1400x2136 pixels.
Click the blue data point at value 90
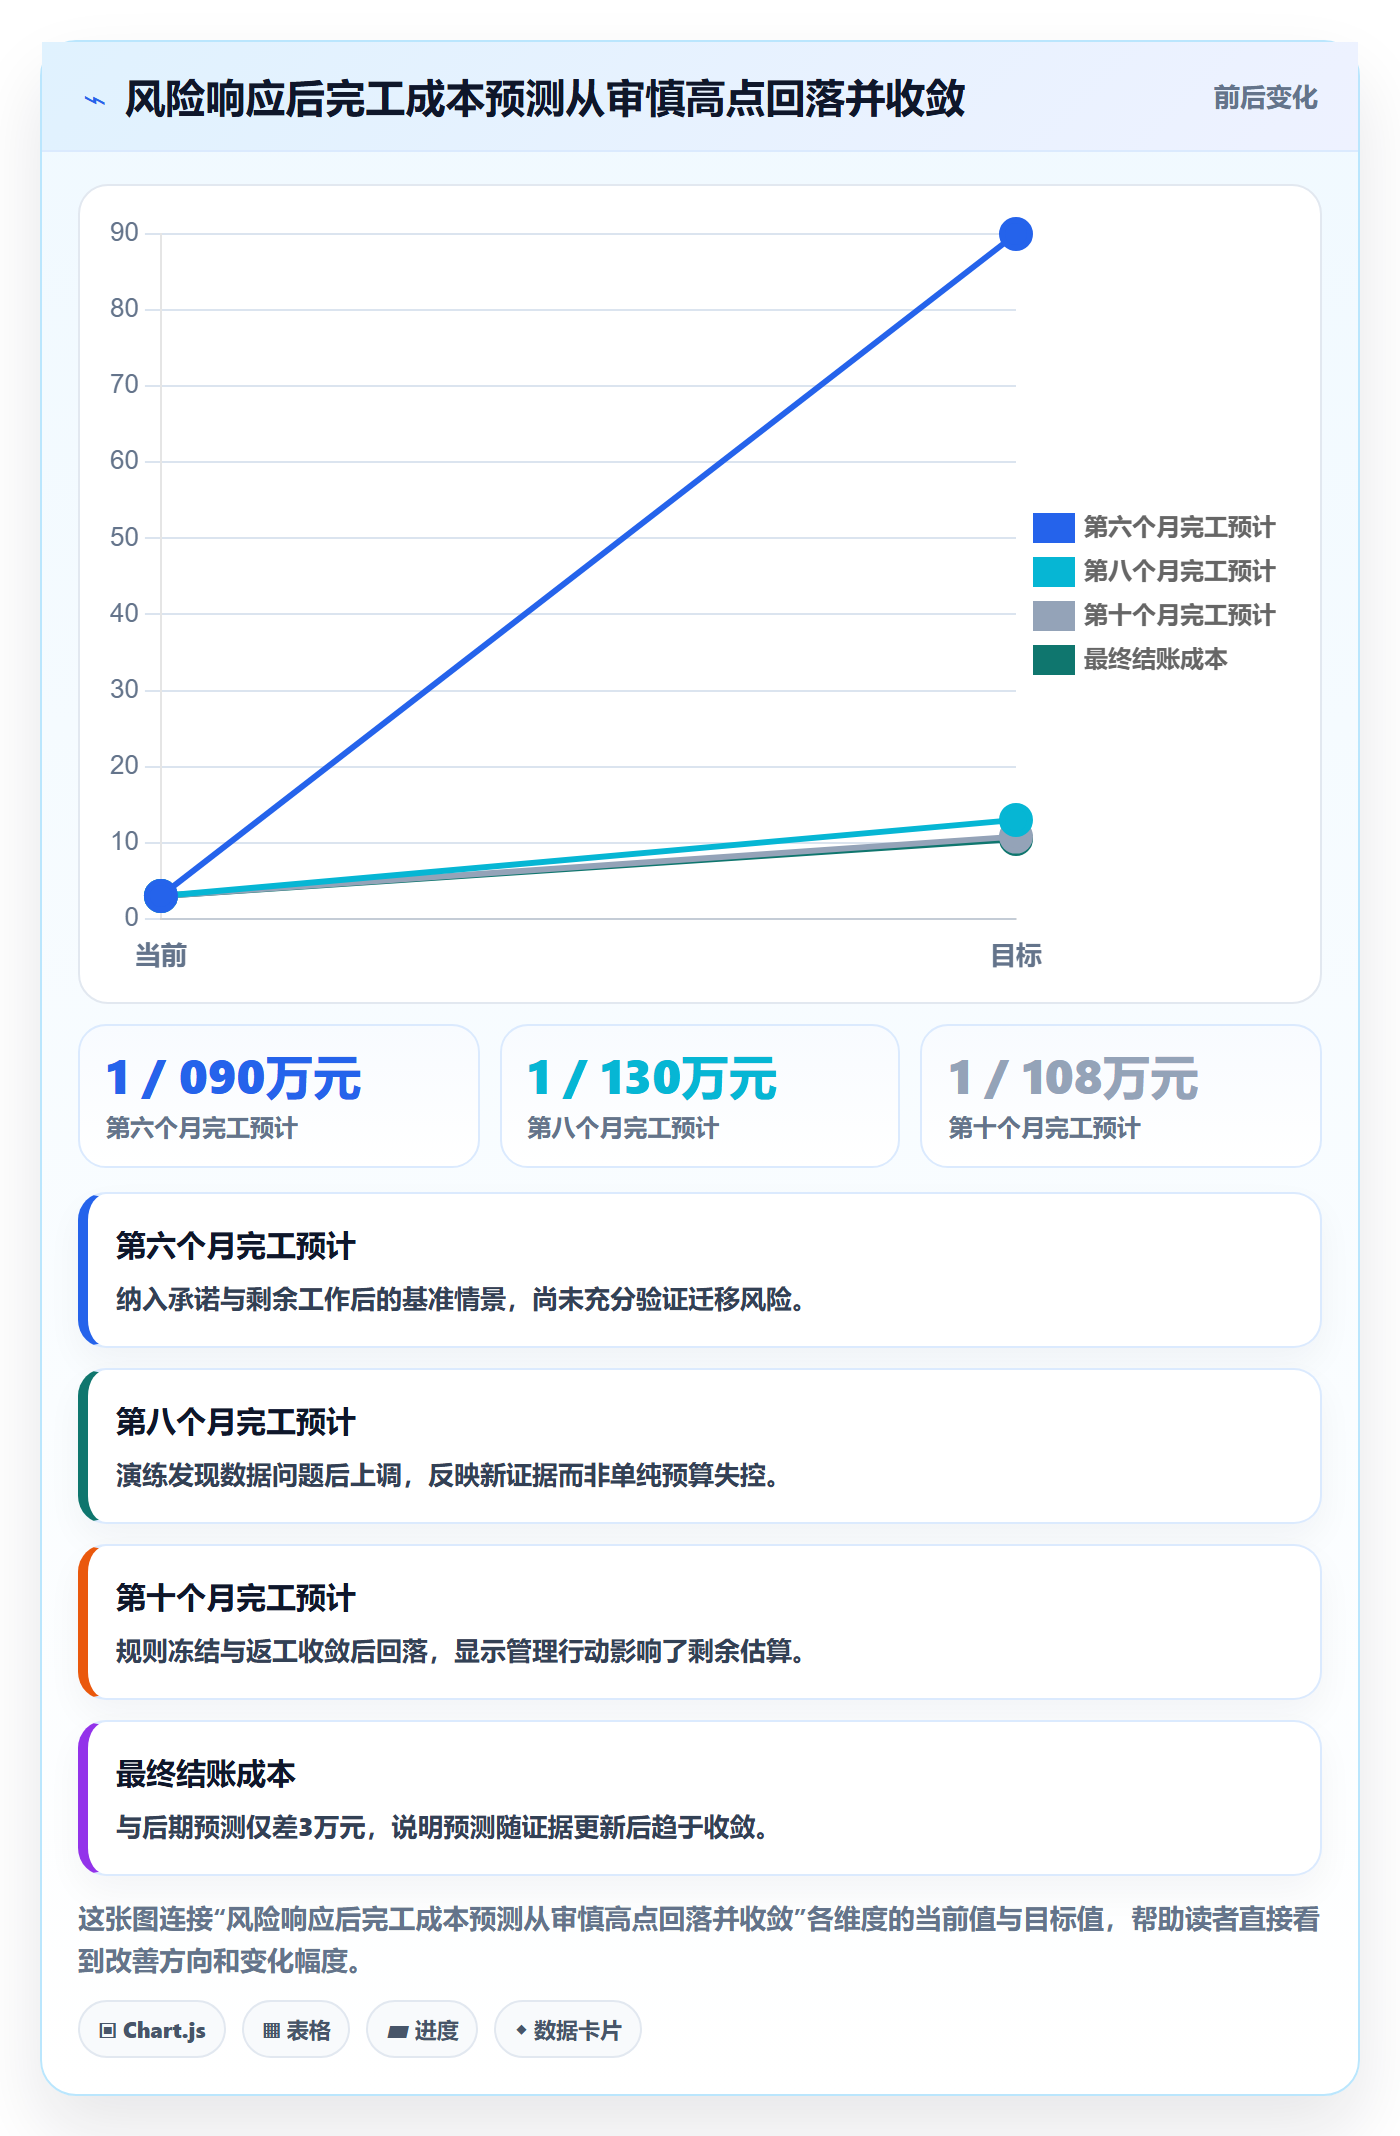pyautogui.click(x=1016, y=234)
